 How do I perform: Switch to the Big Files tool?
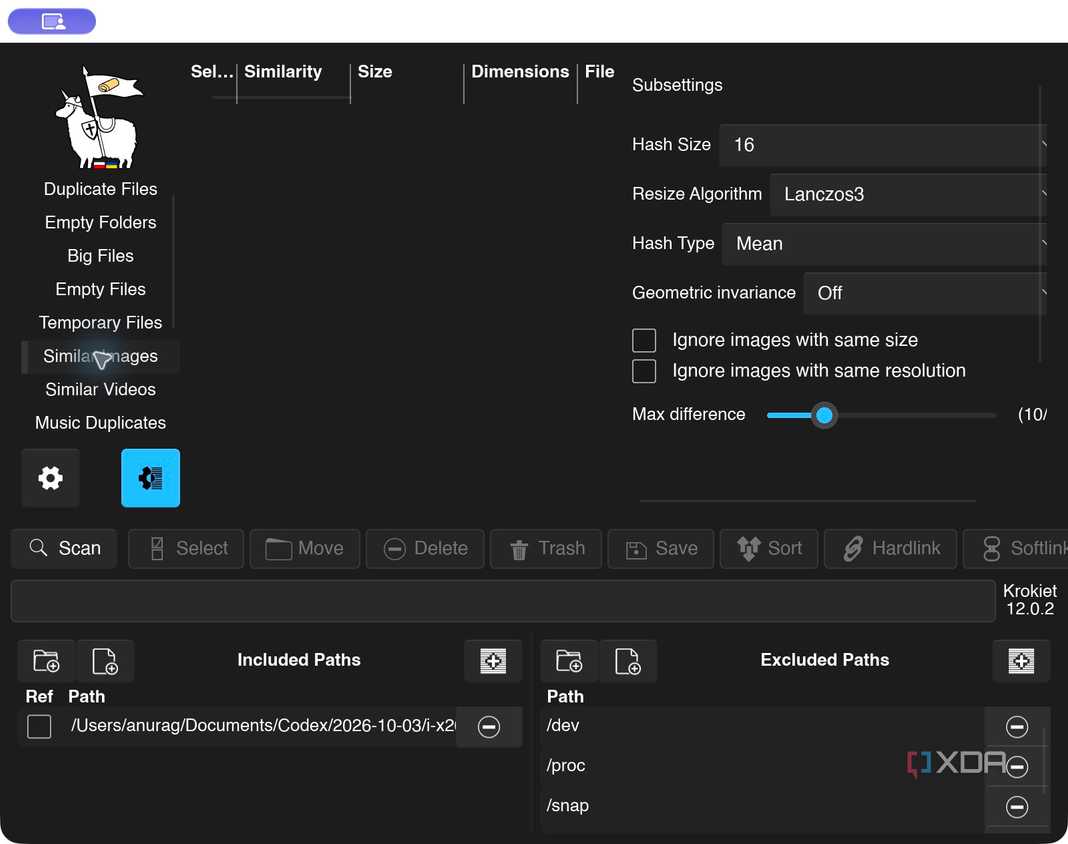[100, 255]
